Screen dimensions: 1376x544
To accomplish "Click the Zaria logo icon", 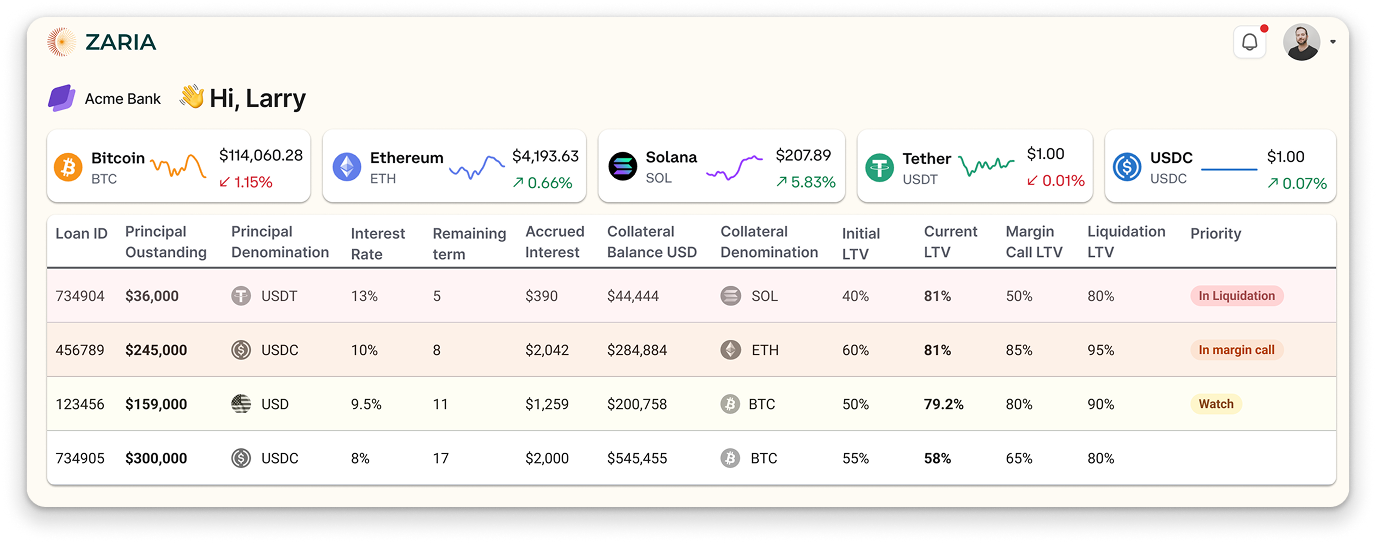I will point(62,42).
